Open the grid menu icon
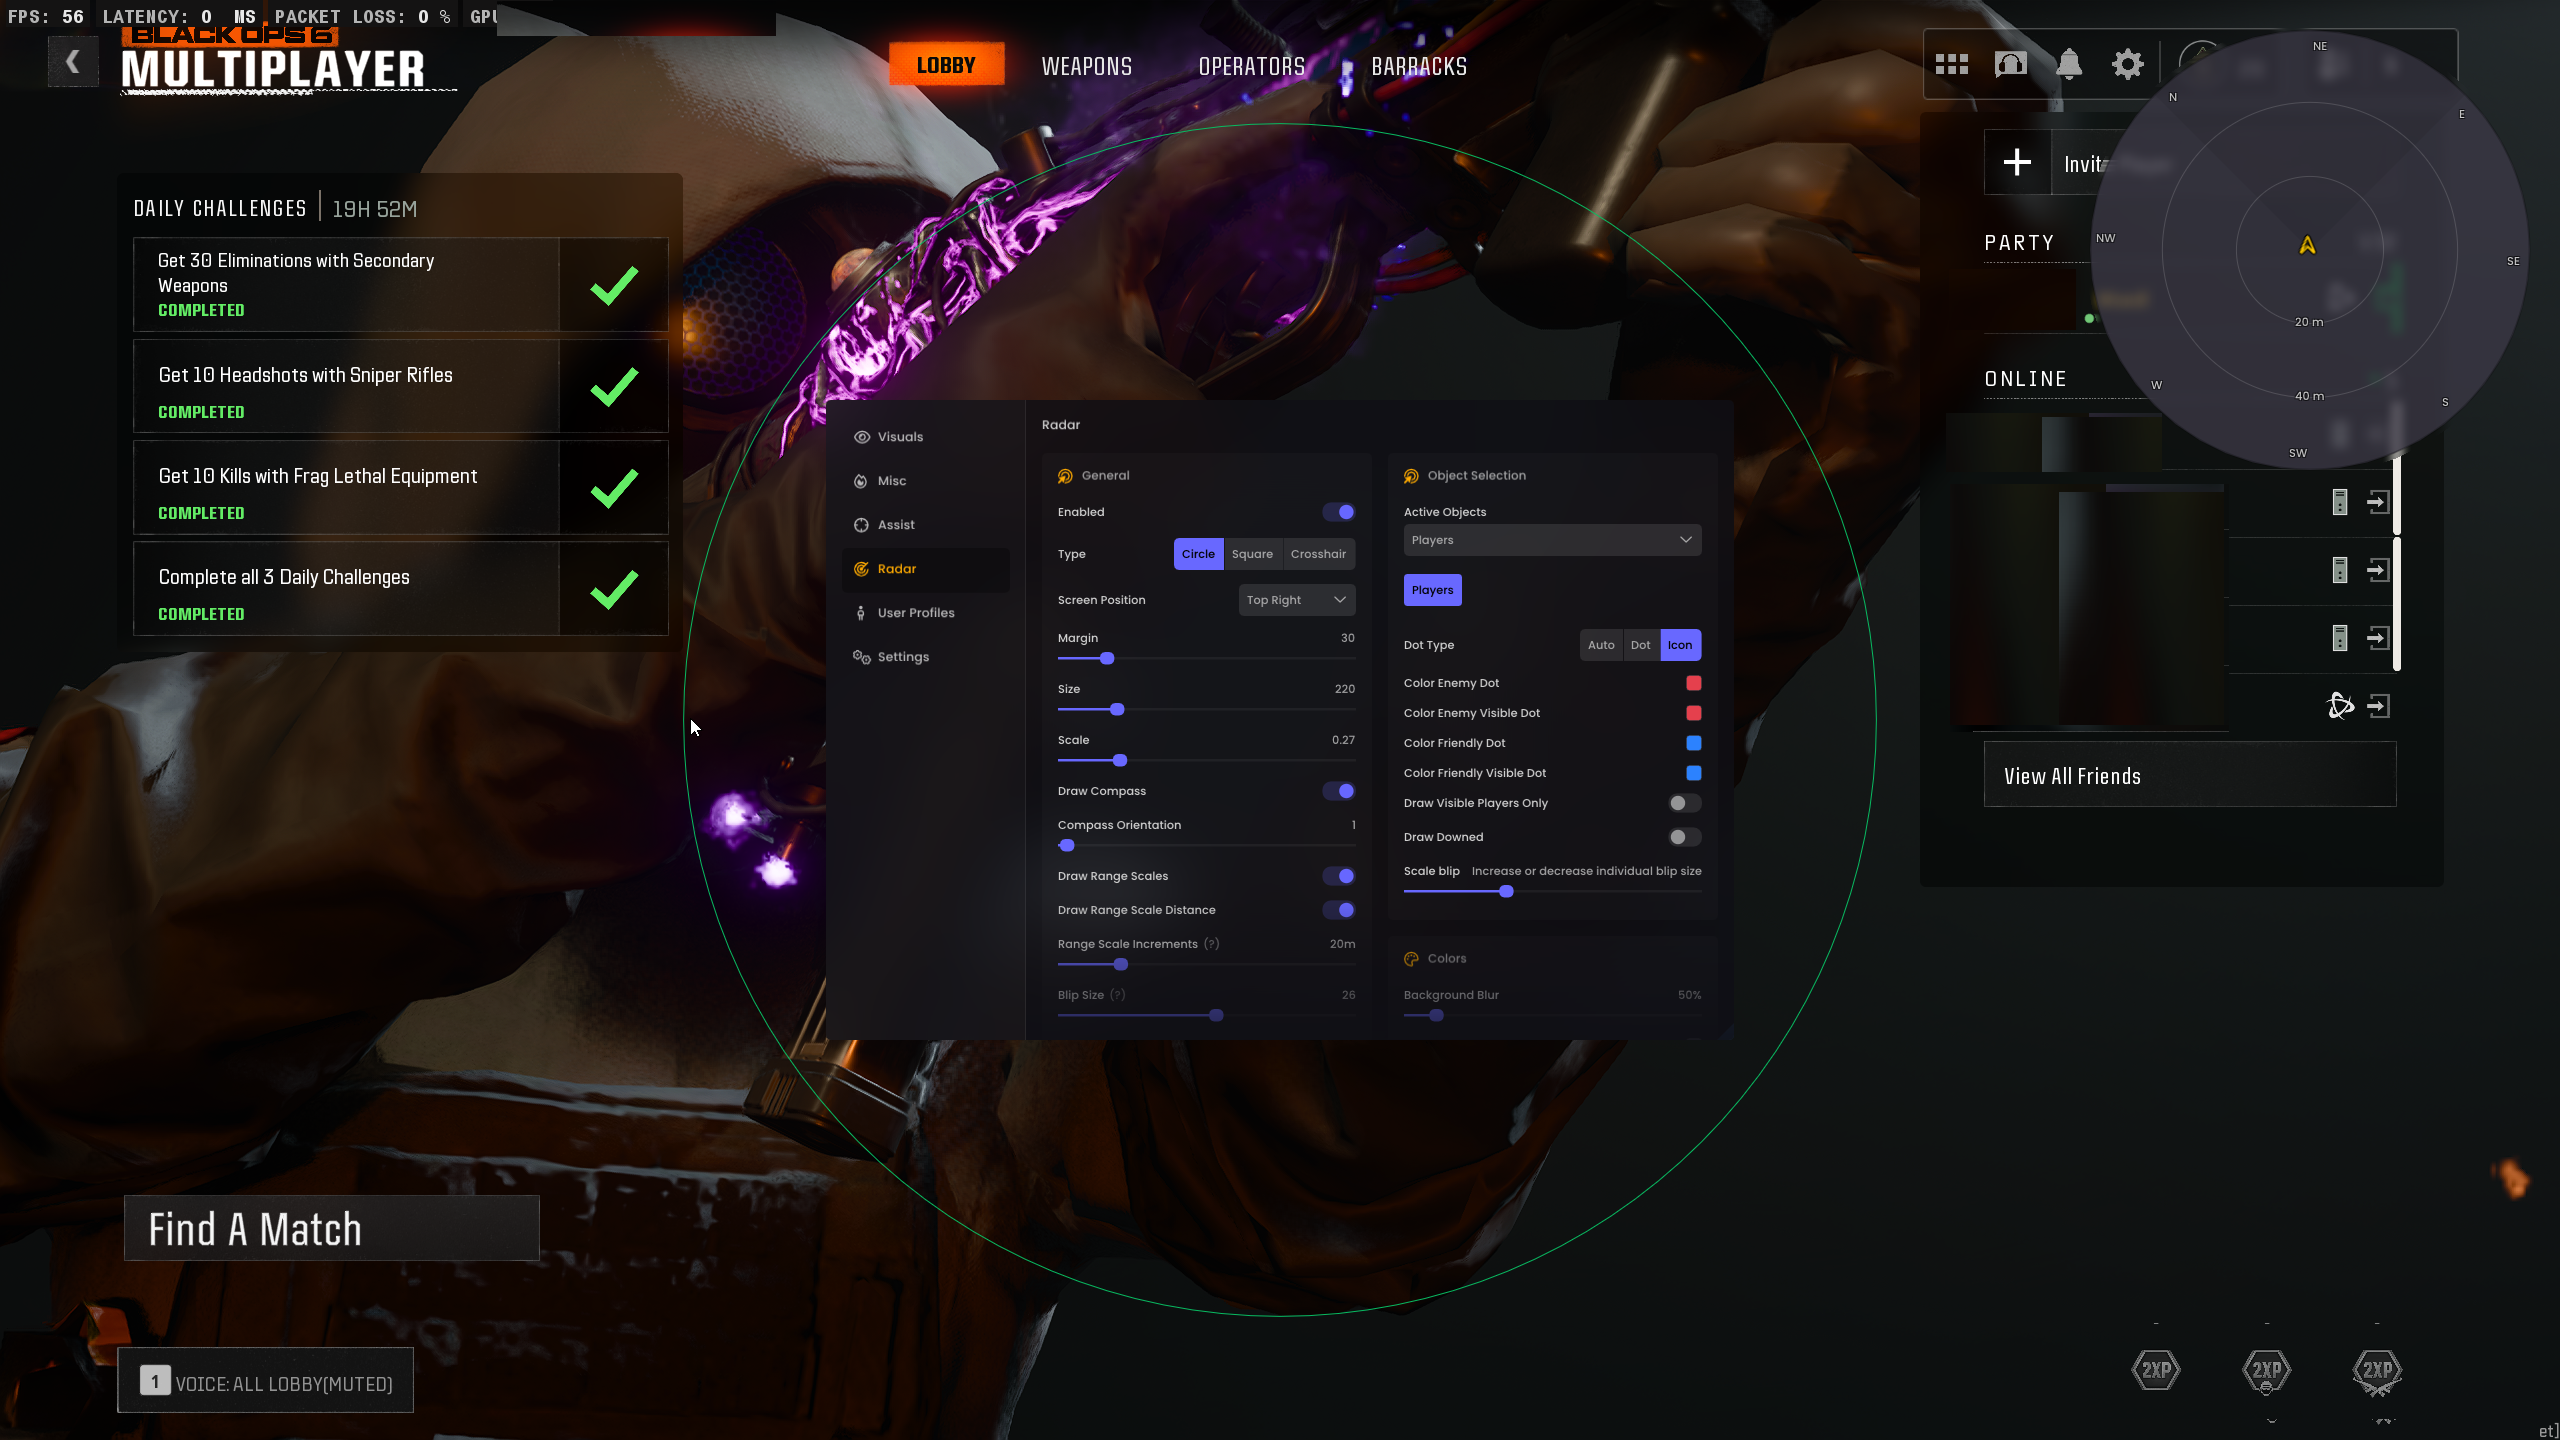 (x=1951, y=65)
